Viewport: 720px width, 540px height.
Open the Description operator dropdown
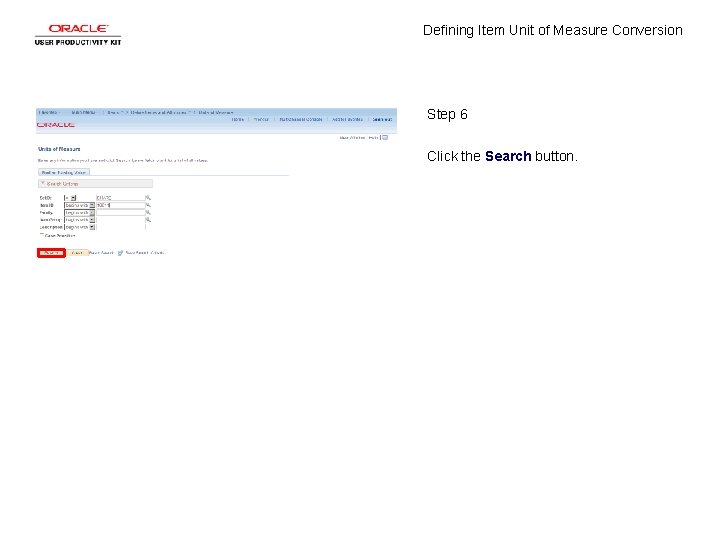coord(79,227)
